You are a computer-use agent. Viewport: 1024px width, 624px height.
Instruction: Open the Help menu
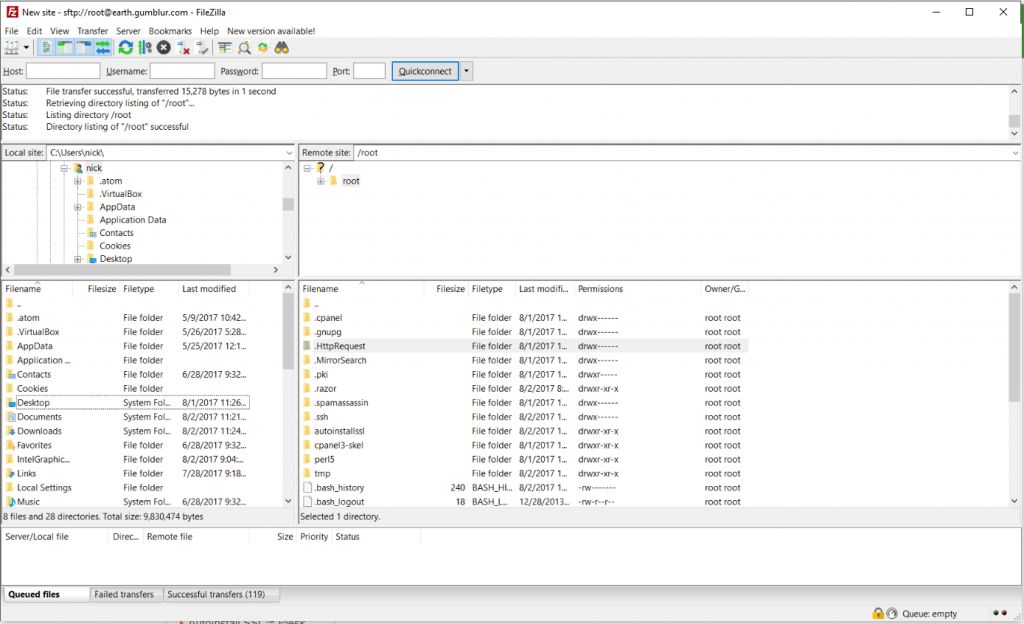tap(209, 31)
